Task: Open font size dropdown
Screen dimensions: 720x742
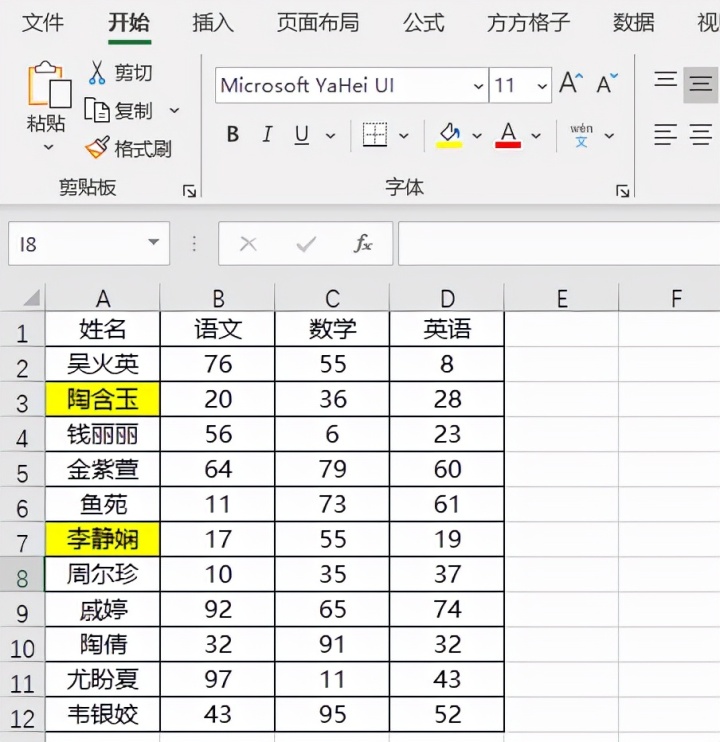Action: (542, 86)
